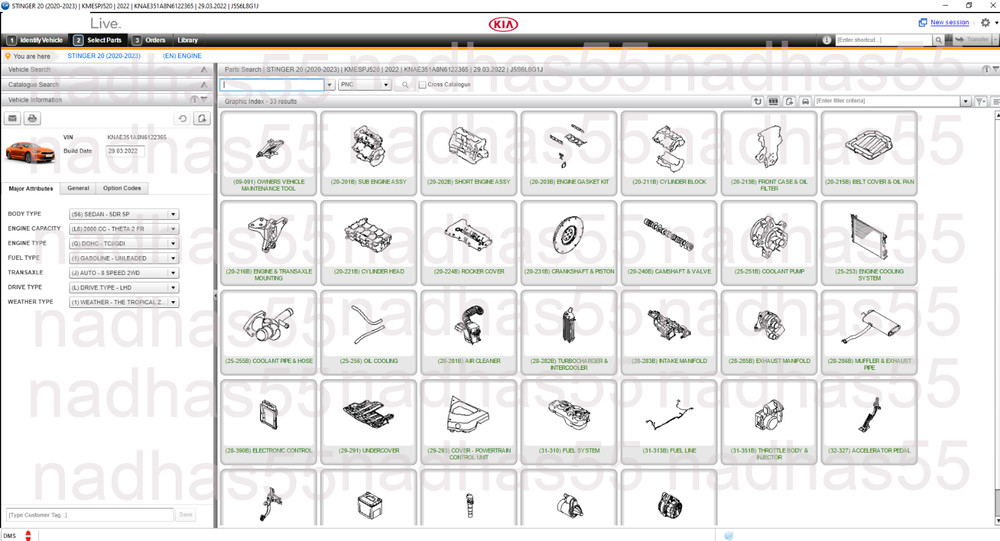The width and height of the screenshot is (1000, 541).
Task: Click the Save customer tag button
Action: click(x=186, y=514)
